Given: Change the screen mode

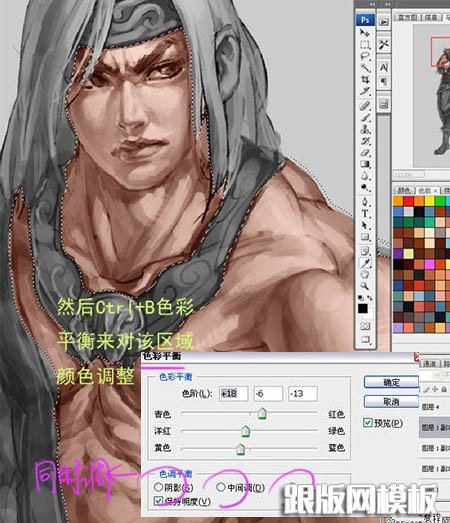Looking at the screenshot, I should point(365,340).
